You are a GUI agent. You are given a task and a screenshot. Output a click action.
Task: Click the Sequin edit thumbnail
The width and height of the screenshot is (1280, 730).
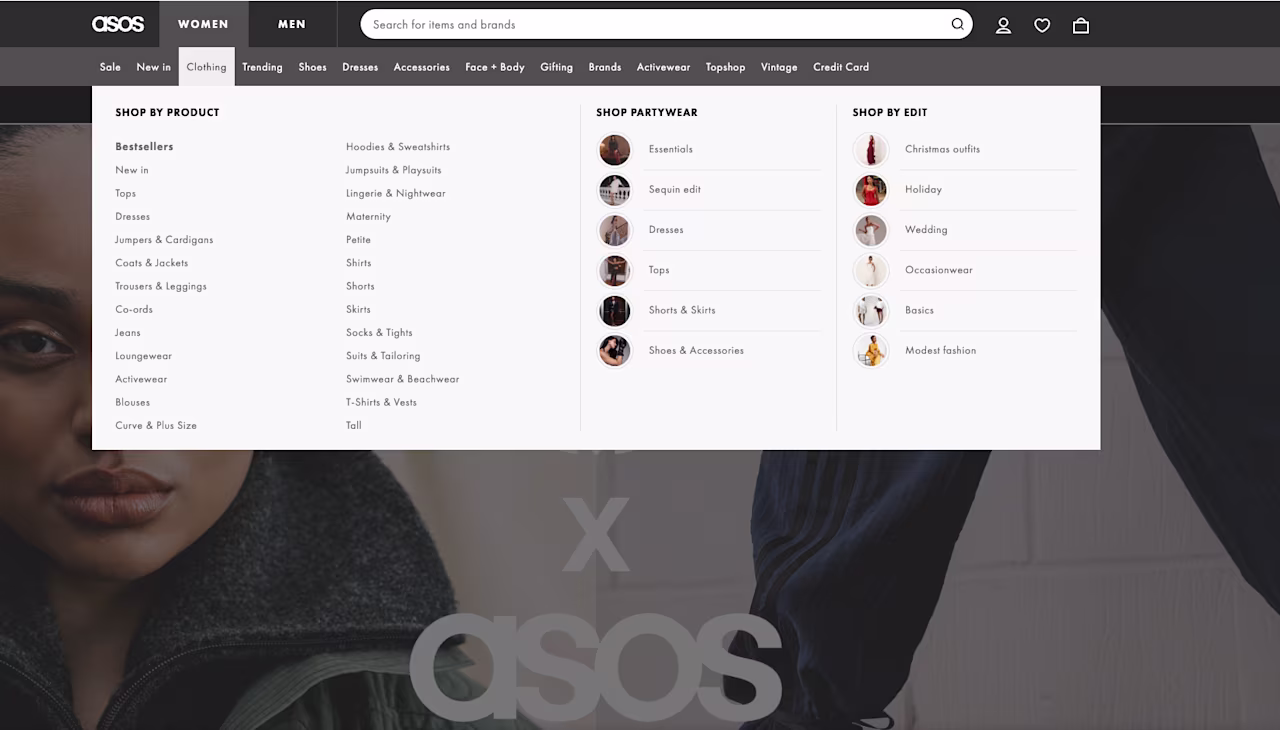tap(615, 190)
